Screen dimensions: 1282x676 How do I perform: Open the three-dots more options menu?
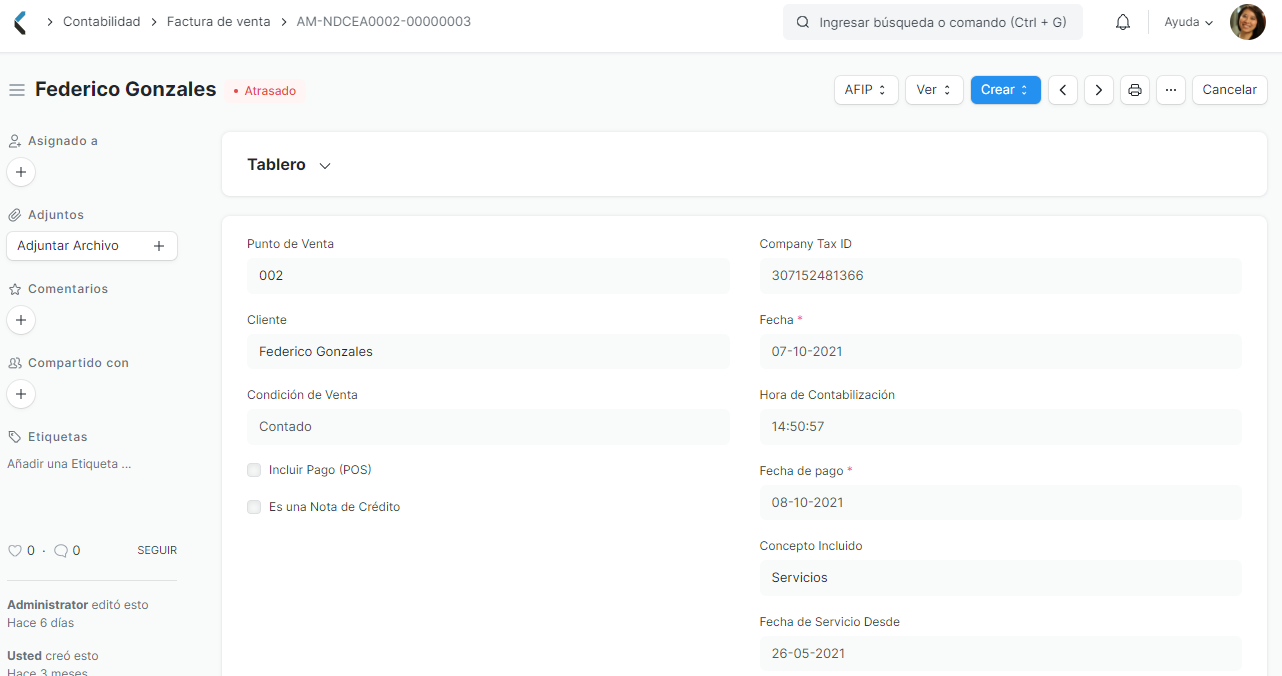pos(1171,90)
